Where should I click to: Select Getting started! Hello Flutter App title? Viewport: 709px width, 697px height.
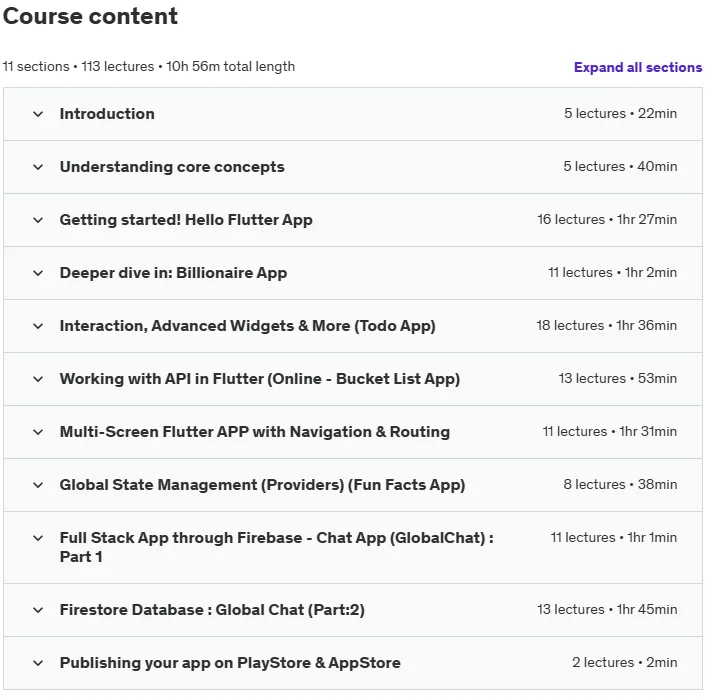(x=186, y=220)
